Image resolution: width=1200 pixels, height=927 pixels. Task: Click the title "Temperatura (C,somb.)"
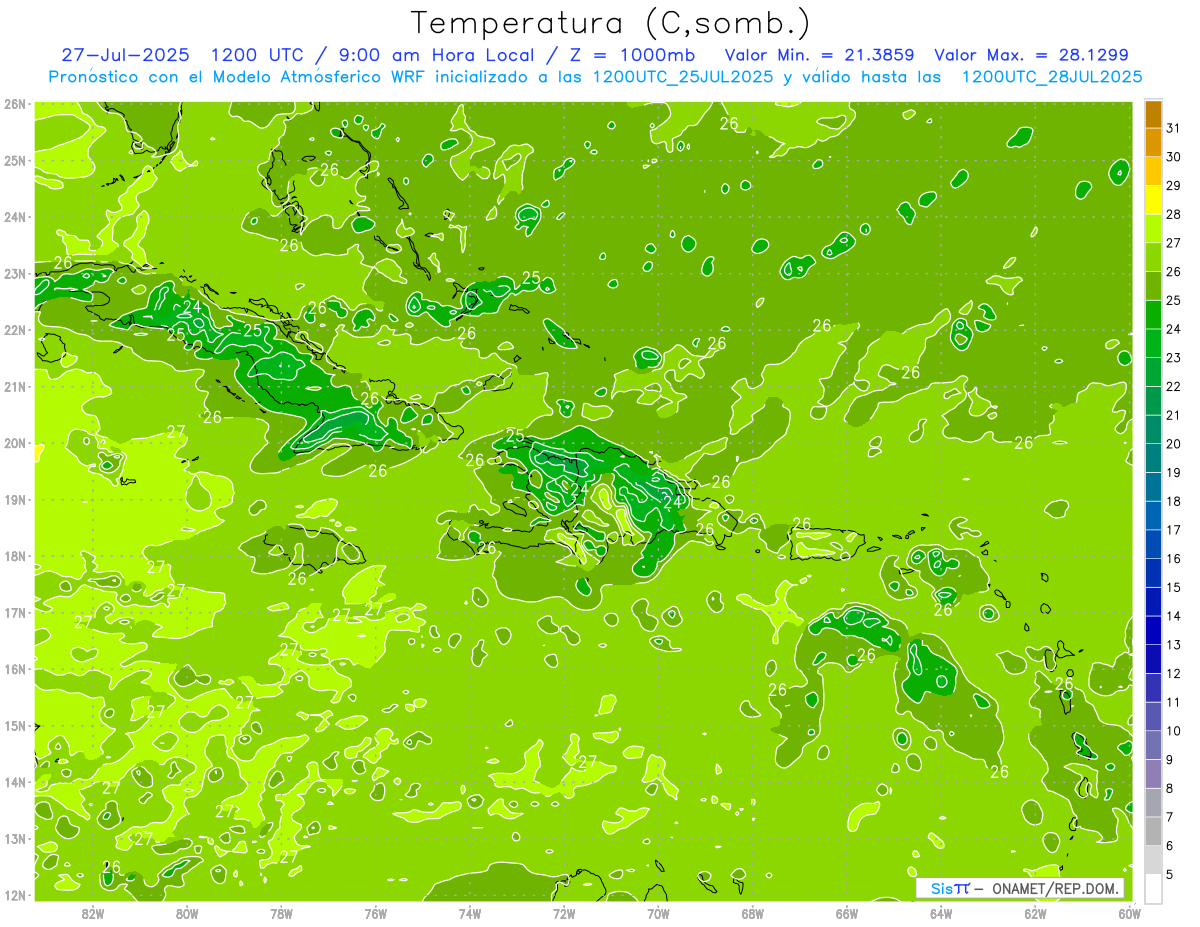click(x=611, y=24)
